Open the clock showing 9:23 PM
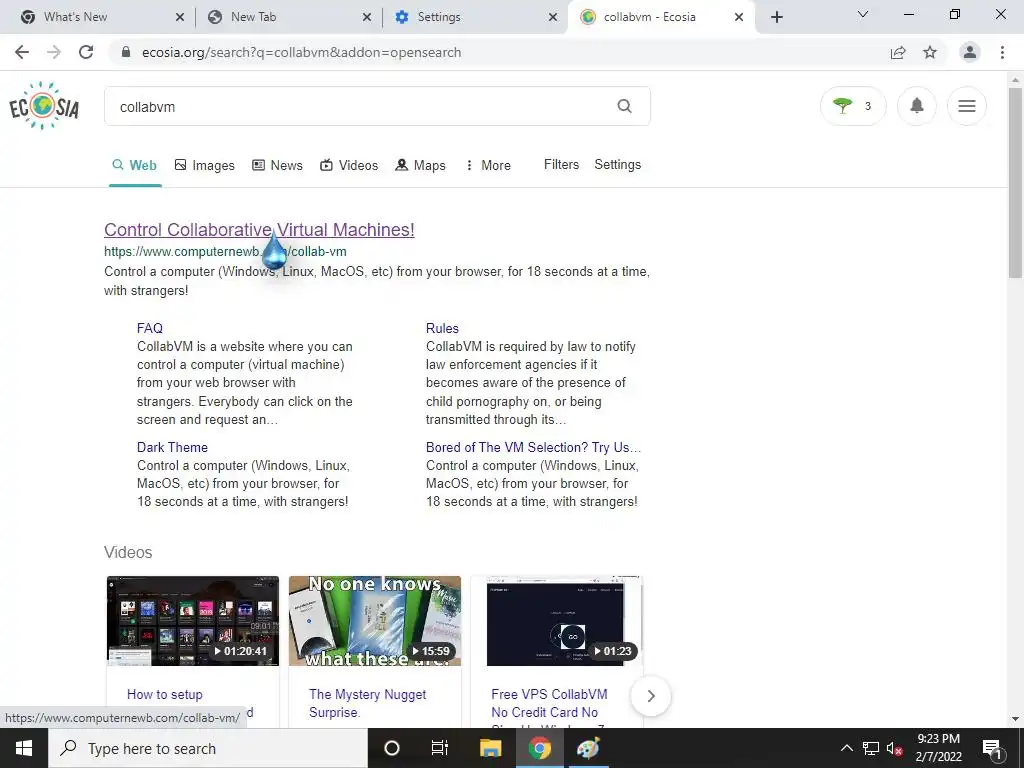Screen dimensions: 1024x768 tap(938, 748)
